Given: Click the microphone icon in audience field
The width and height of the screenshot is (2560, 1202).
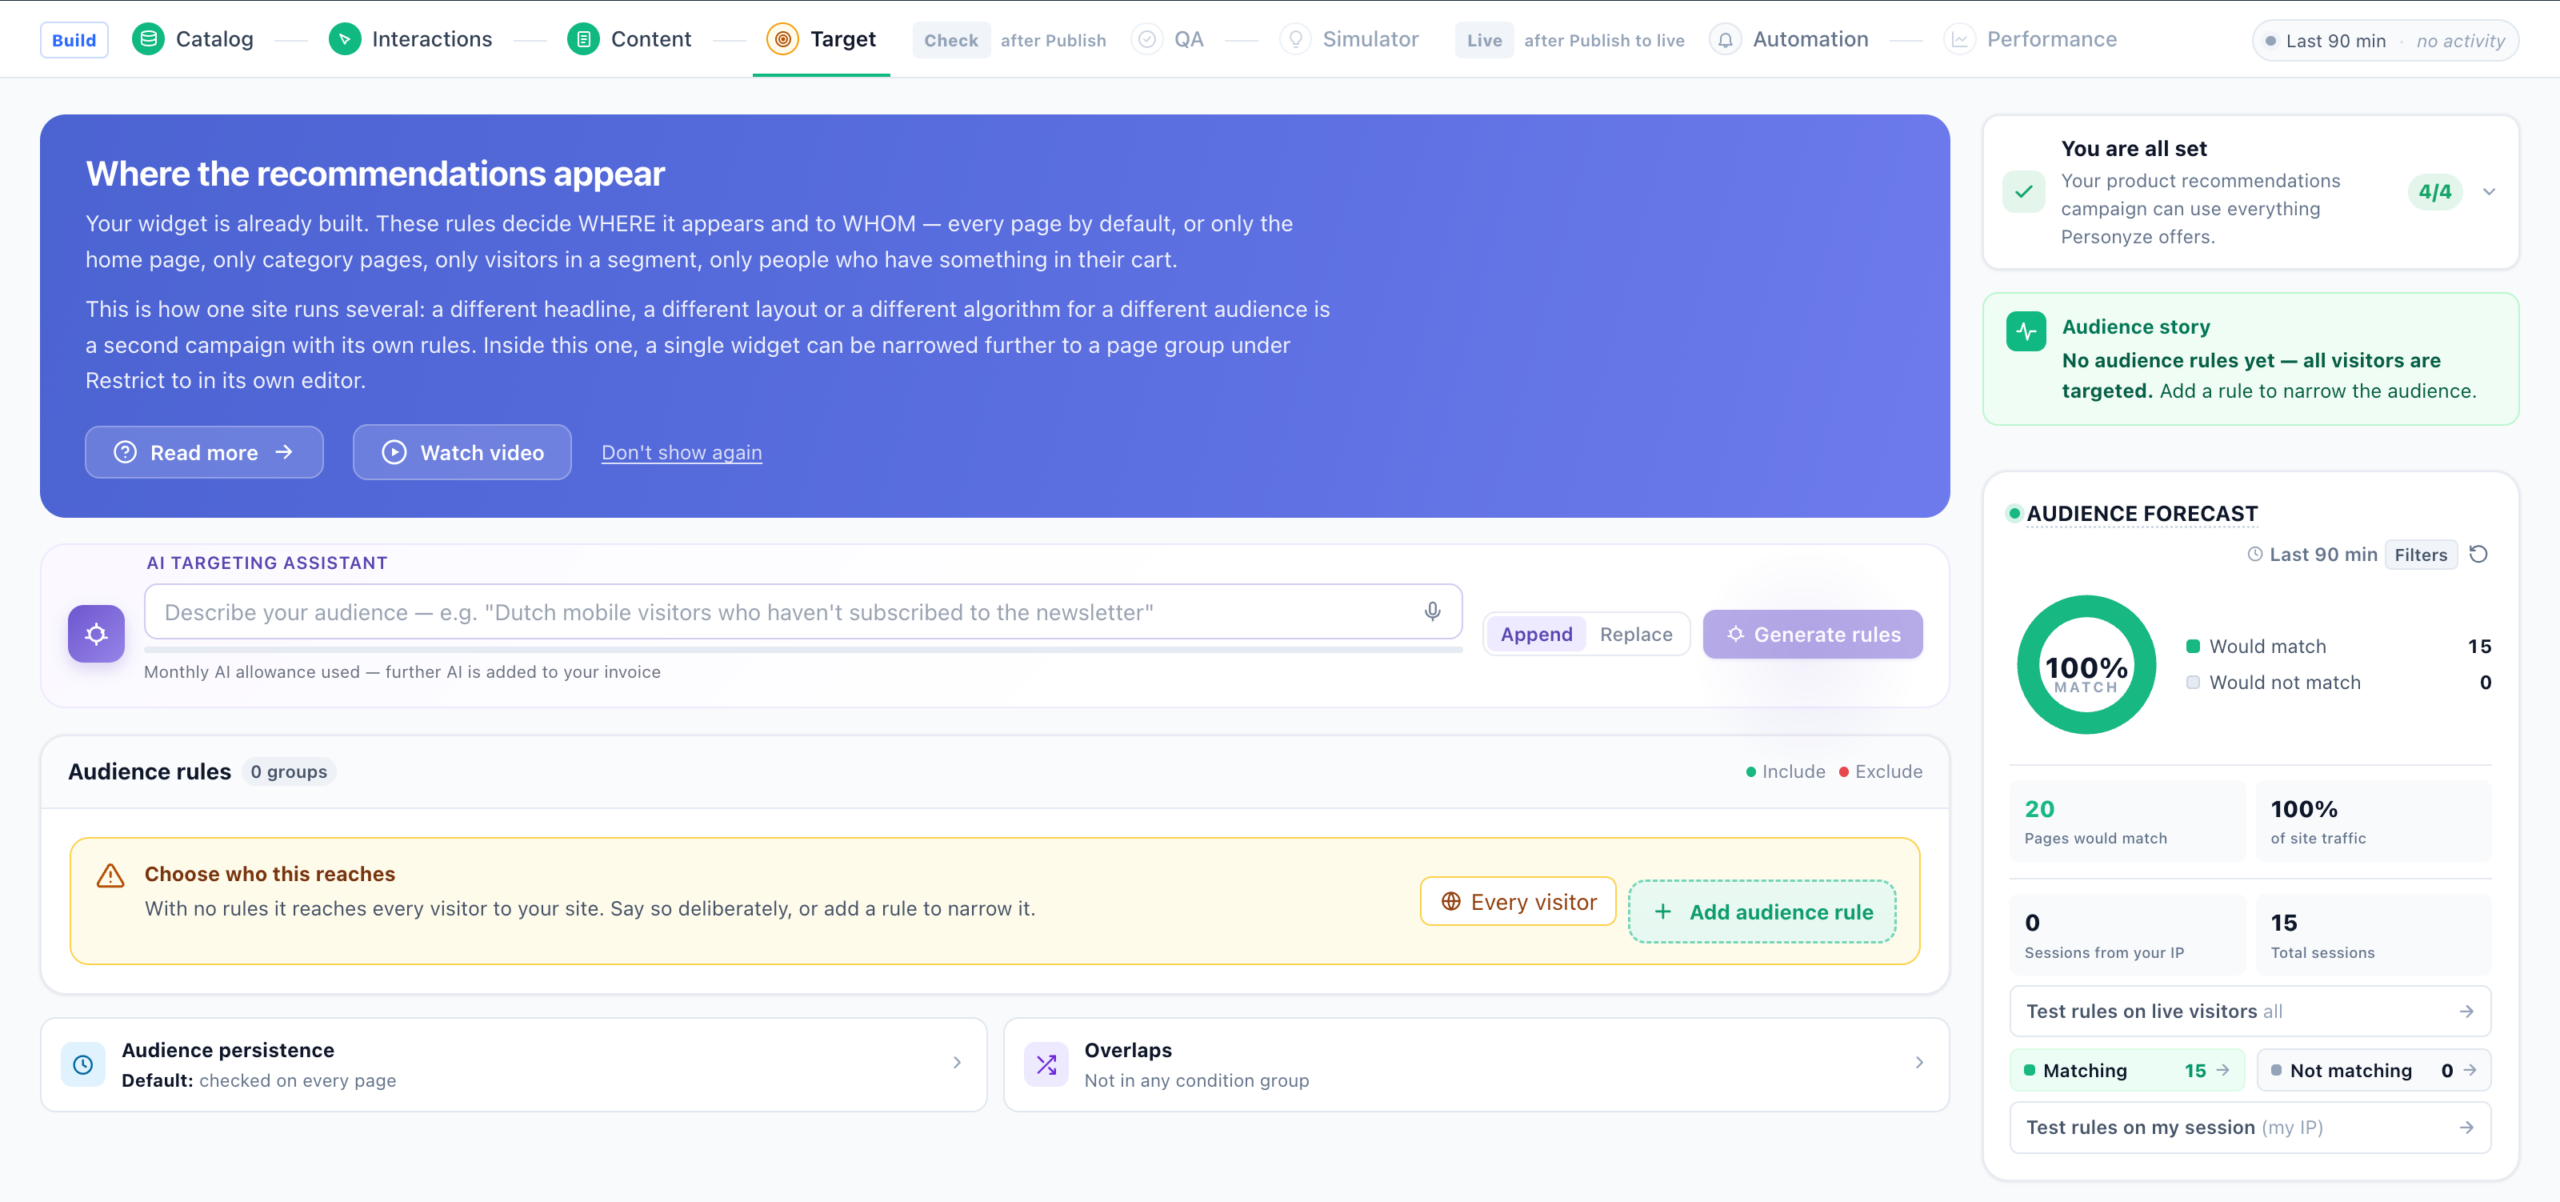Looking at the screenshot, I should (x=1433, y=611).
